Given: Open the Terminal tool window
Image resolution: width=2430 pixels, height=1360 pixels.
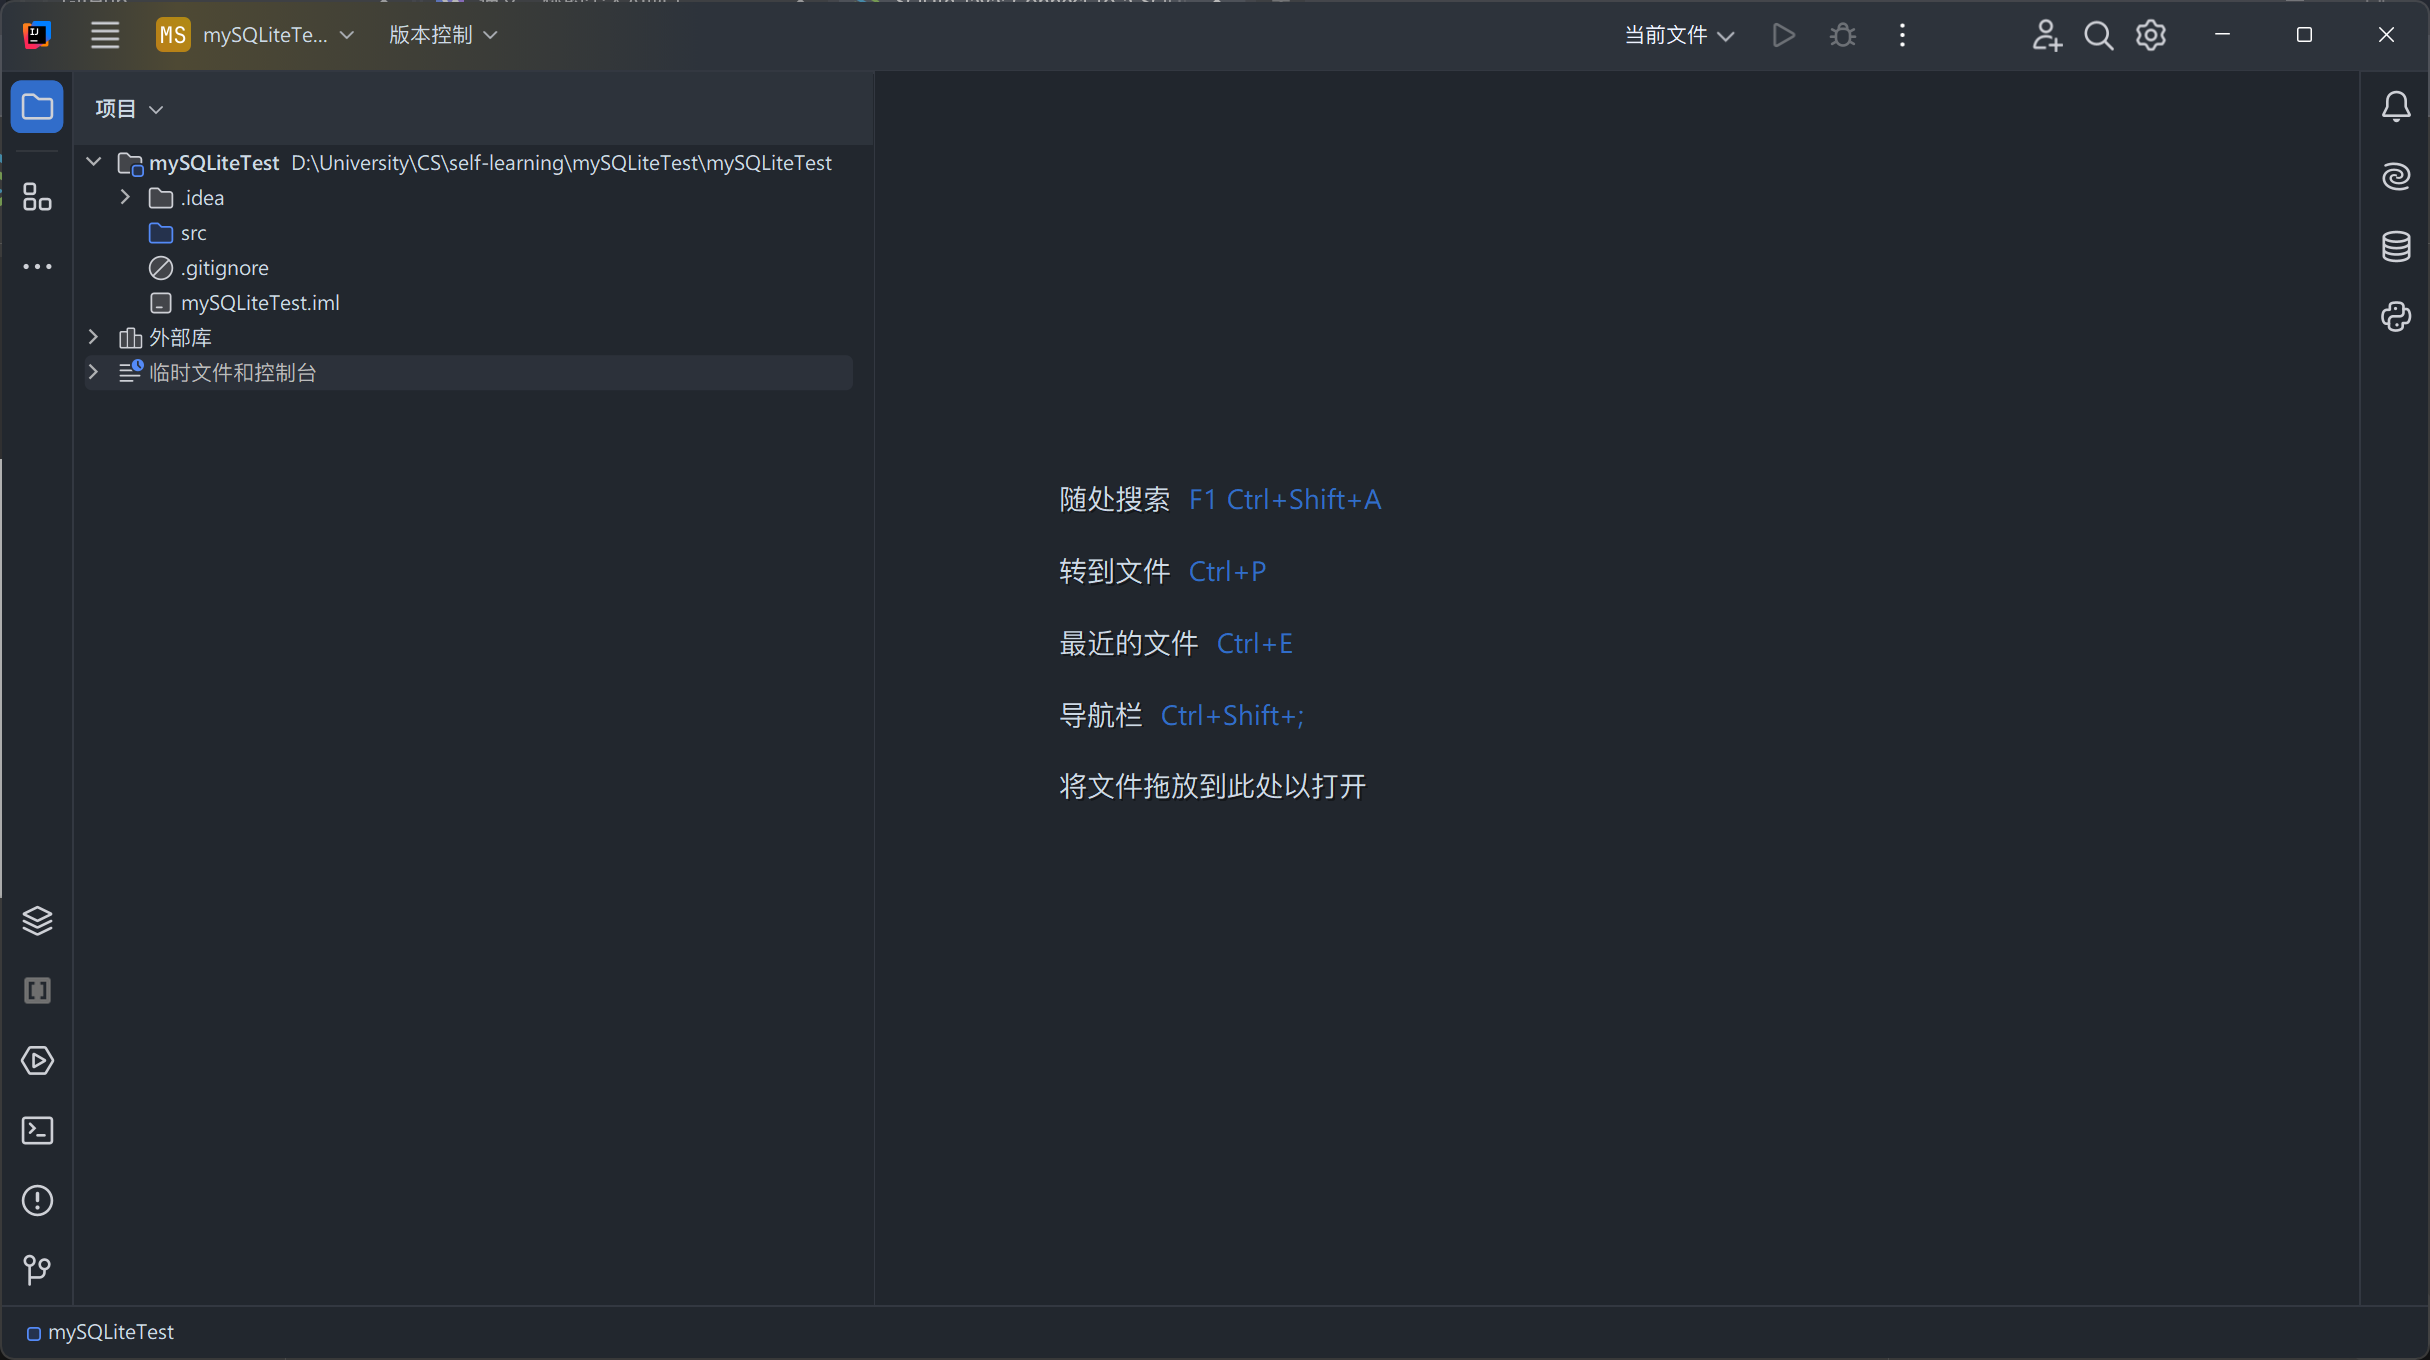Looking at the screenshot, I should (37, 1130).
